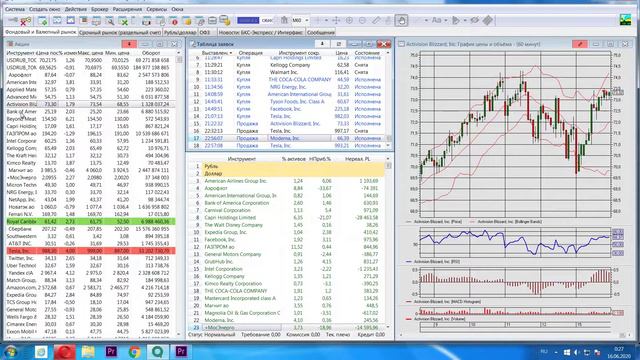Viewport: 640px width, 360px height.
Task: Select the Аэрофлот row in the portfolio table
Action: (x=288, y=188)
